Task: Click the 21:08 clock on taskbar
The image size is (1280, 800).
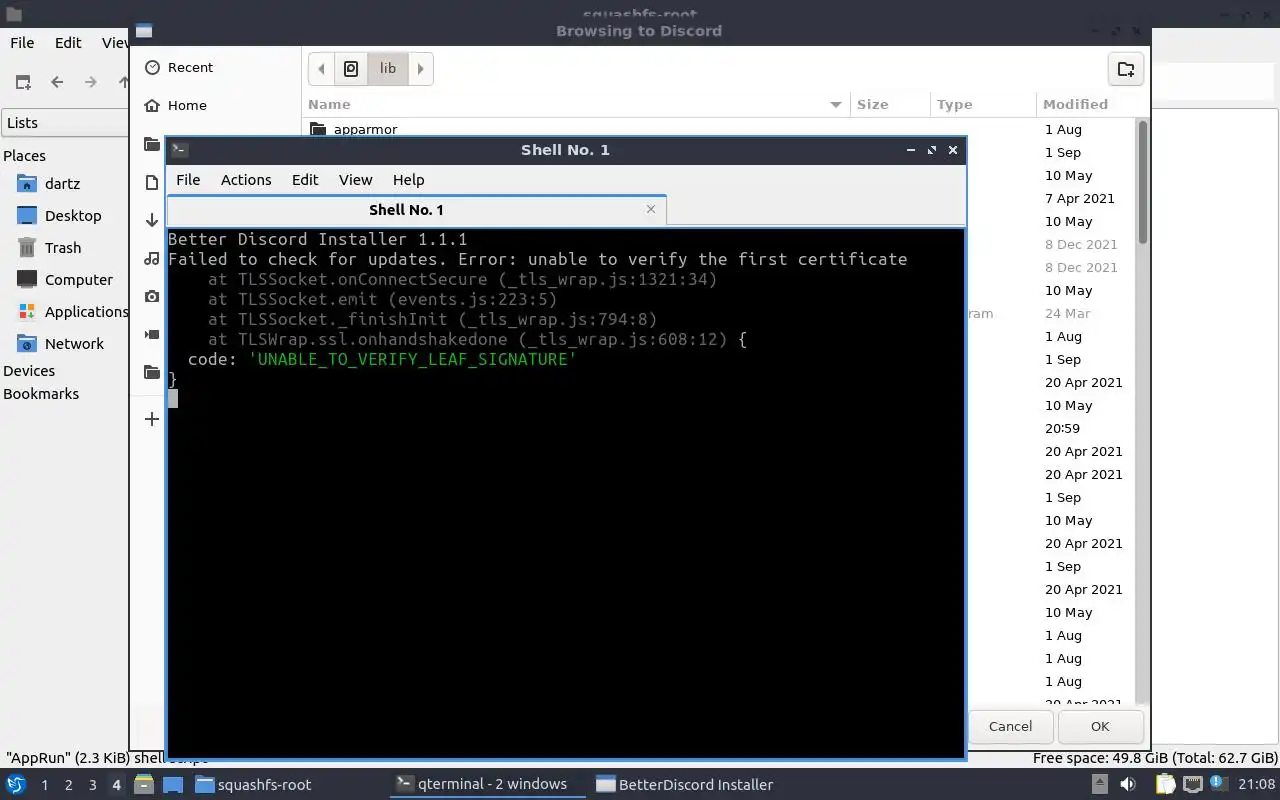Action: 1255,784
